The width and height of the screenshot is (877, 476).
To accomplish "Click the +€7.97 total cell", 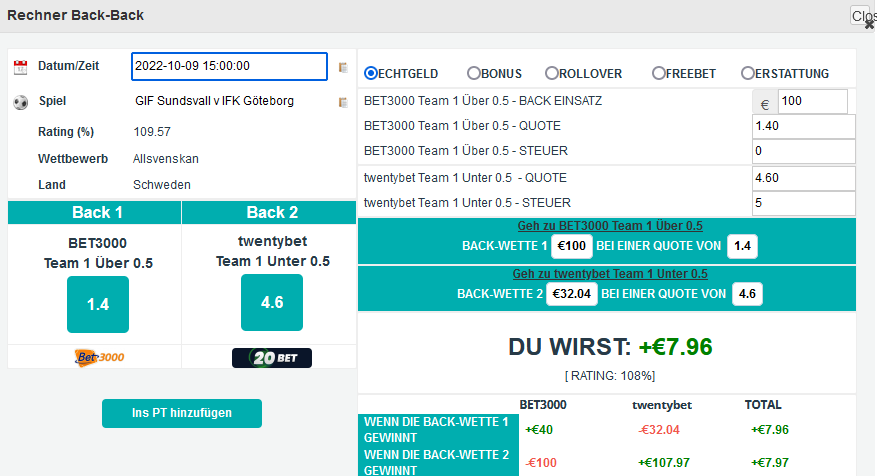I will click(x=770, y=463).
